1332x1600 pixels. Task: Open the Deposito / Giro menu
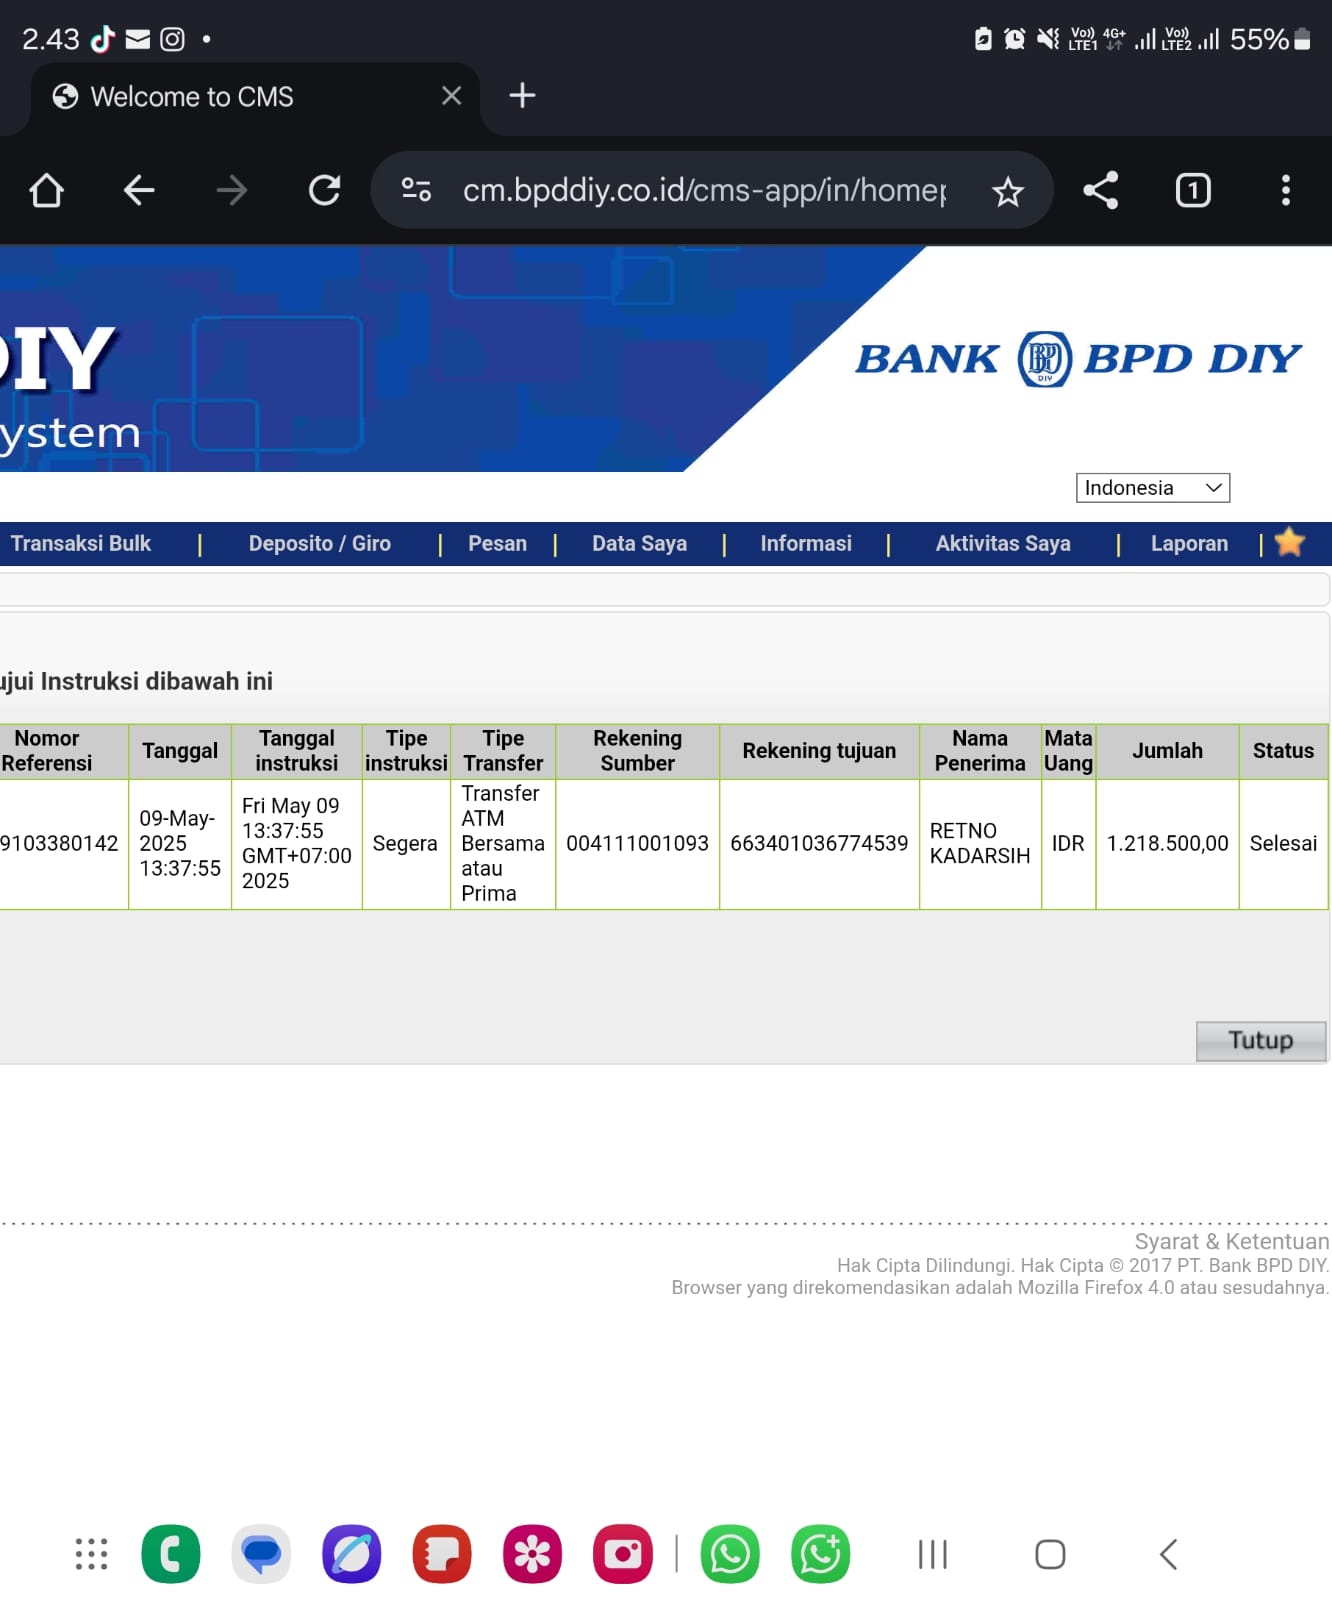tap(320, 543)
